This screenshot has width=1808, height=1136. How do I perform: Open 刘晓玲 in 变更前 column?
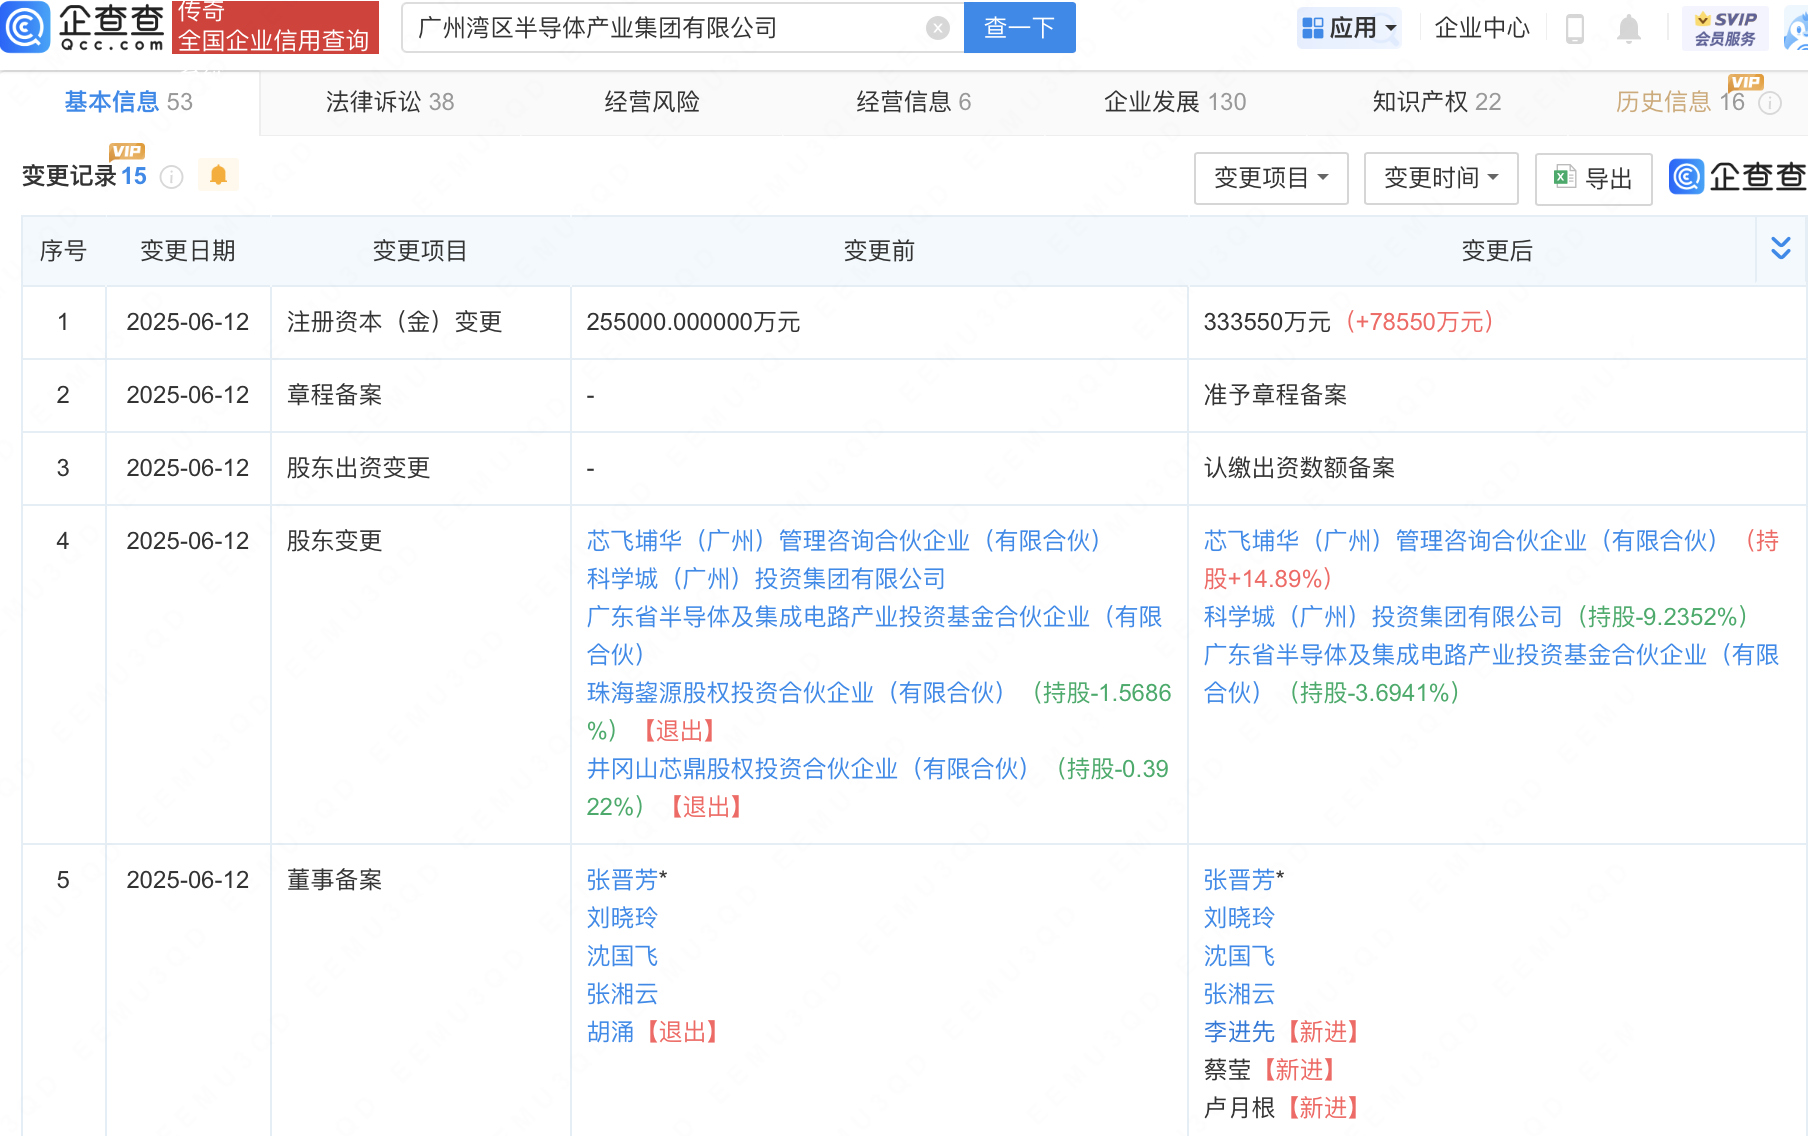tap(622, 918)
